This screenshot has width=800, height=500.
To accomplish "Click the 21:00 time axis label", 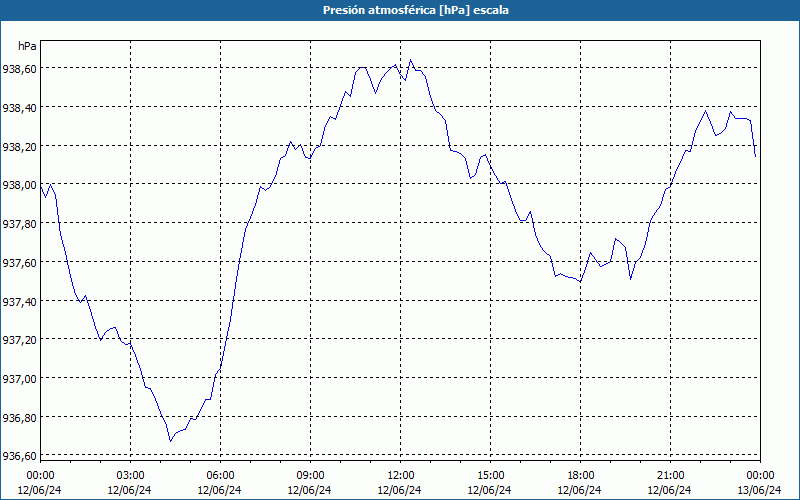I will [x=671, y=475].
